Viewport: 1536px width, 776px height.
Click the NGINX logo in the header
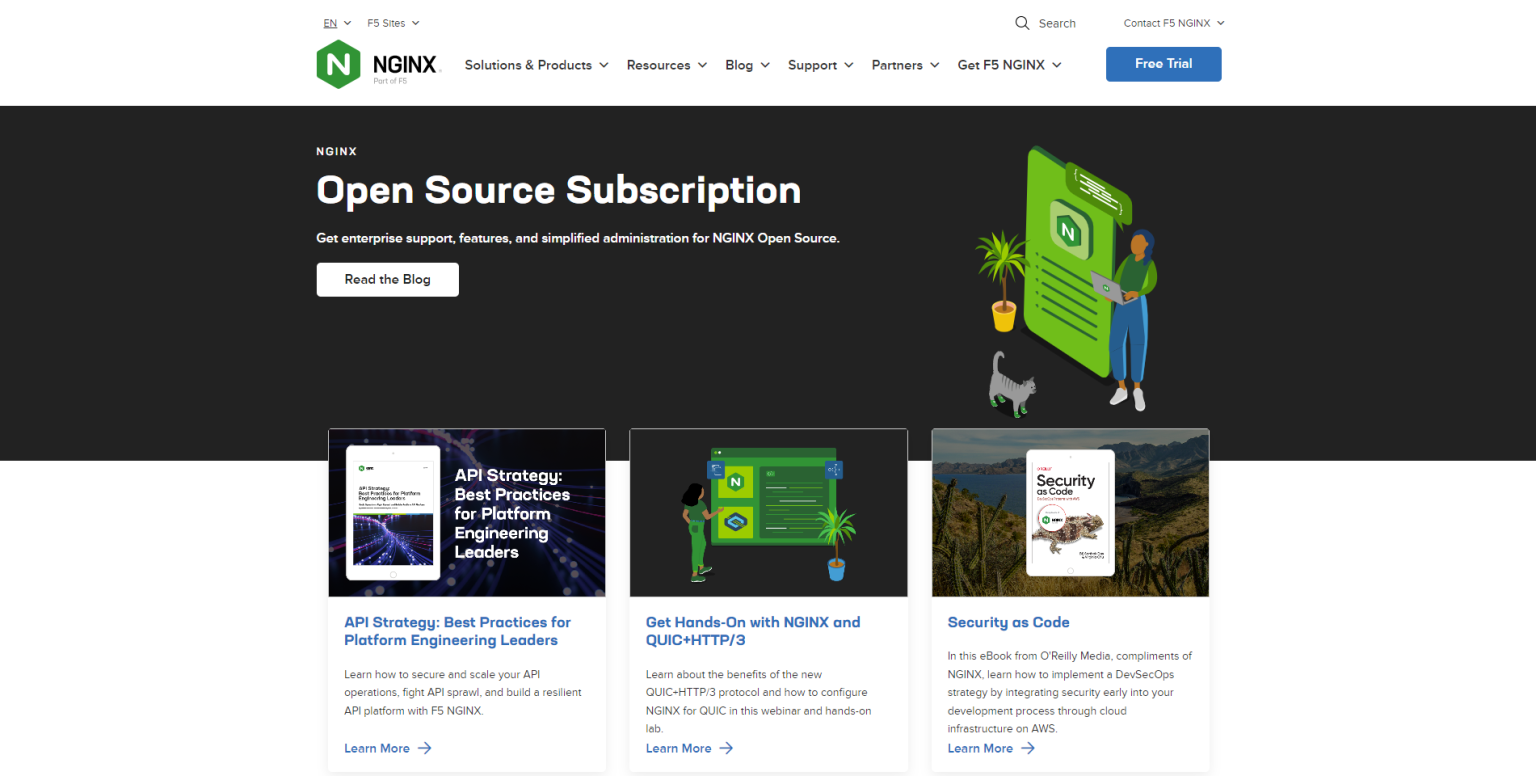pyautogui.click(x=377, y=65)
